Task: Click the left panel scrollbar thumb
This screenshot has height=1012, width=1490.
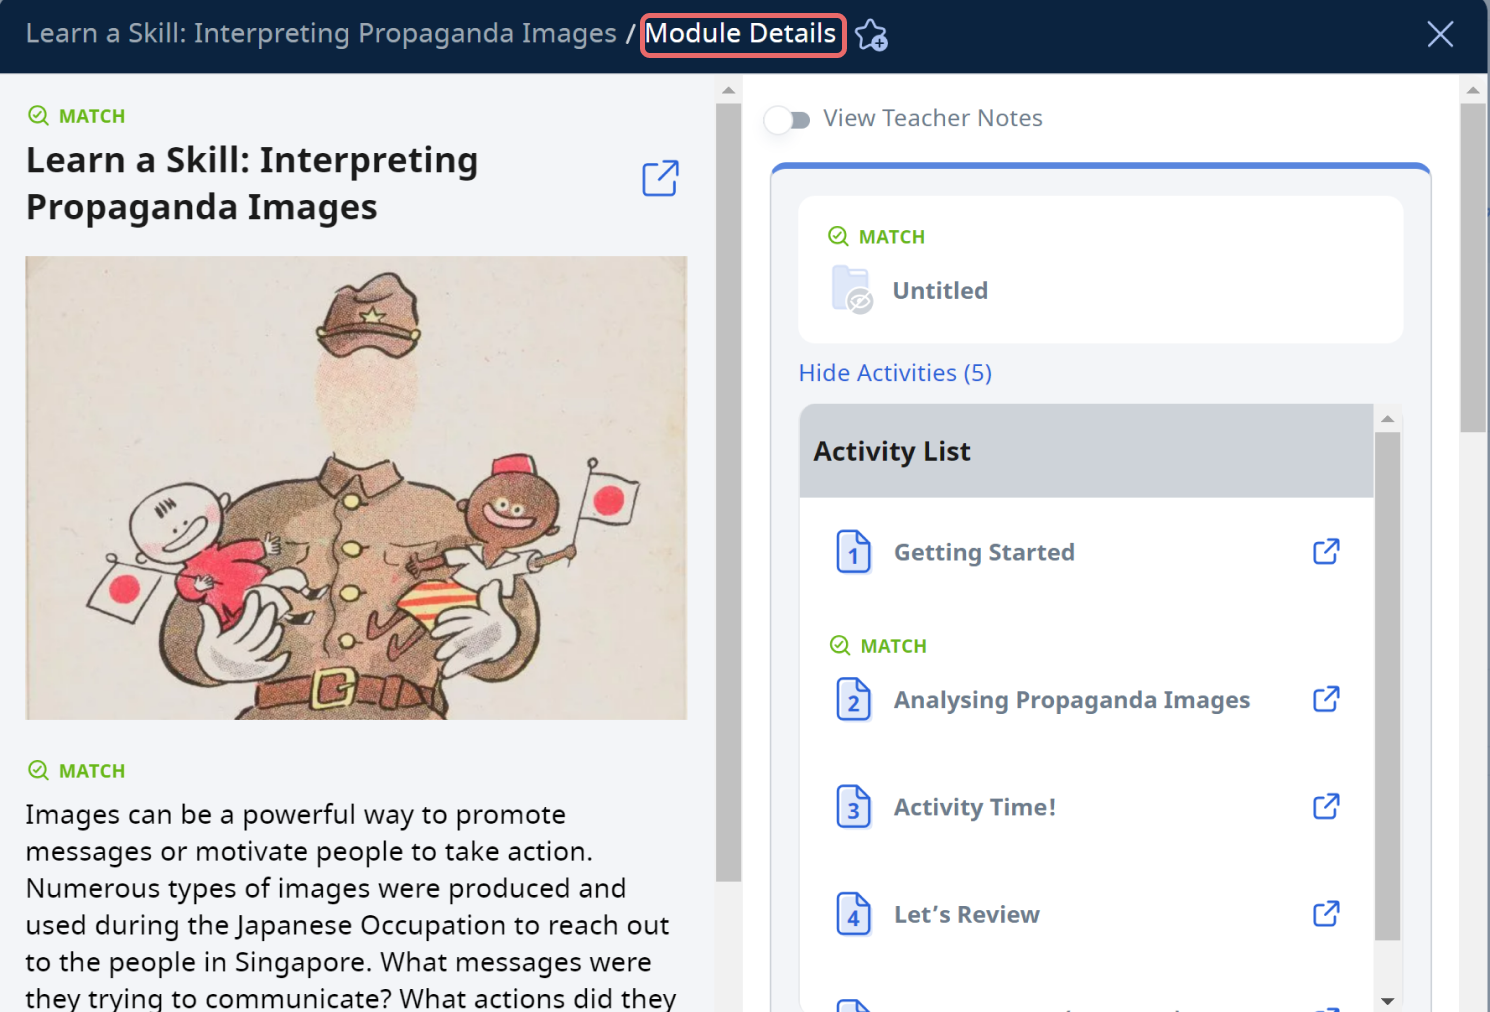Action: 728,492
